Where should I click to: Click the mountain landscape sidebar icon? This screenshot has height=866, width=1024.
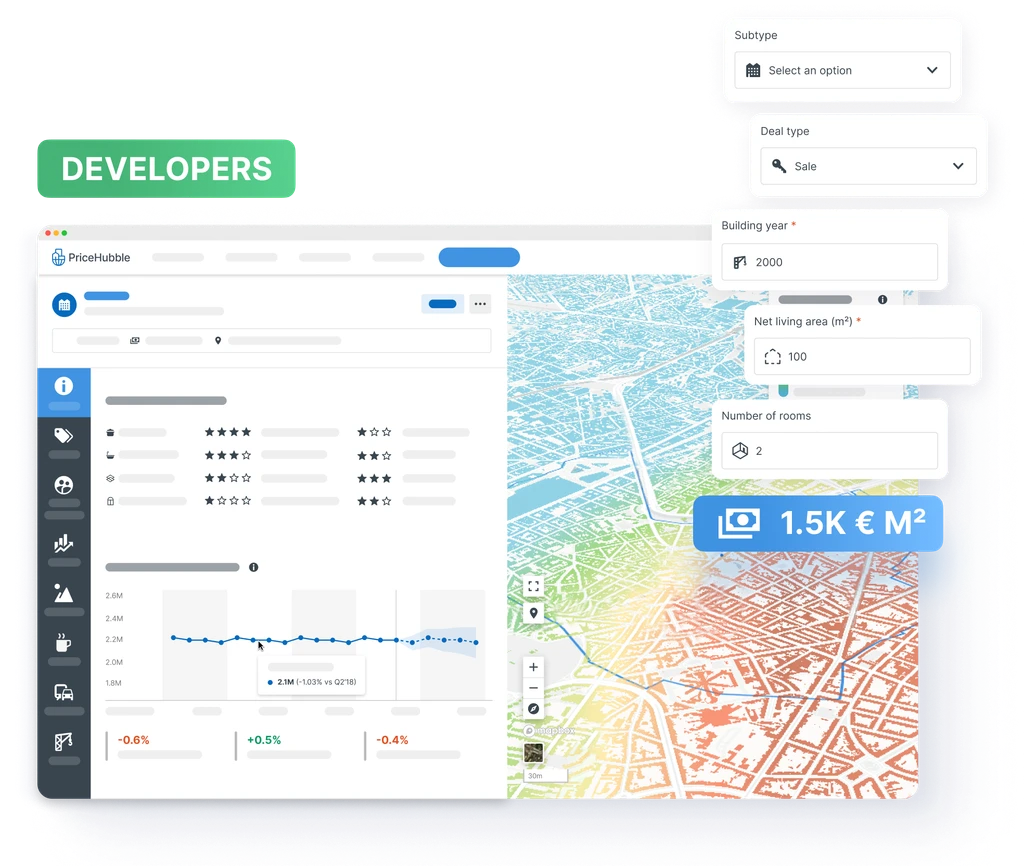click(x=64, y=593)
